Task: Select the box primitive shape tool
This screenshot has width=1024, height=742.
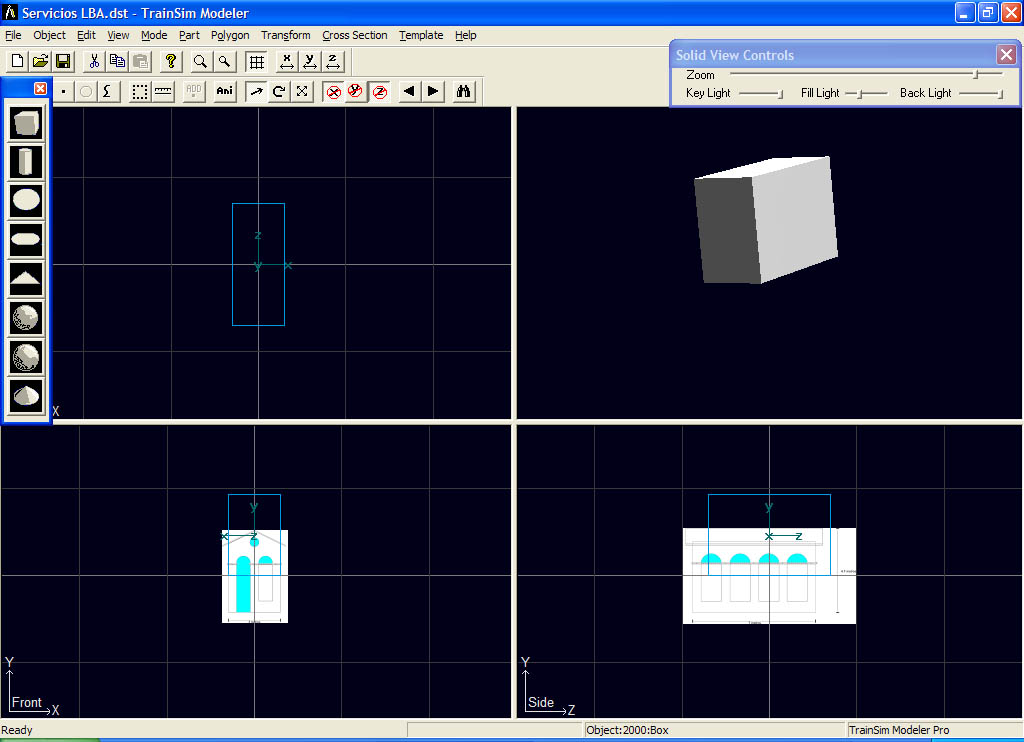Action: tap(27, 124)
